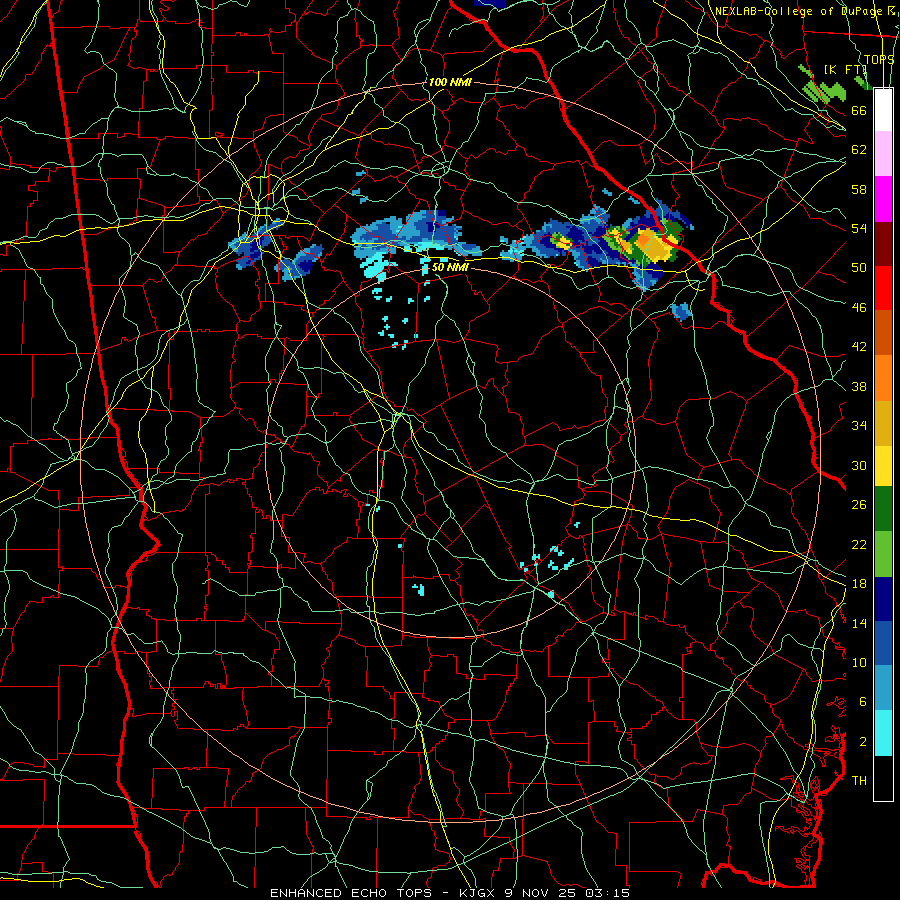The image size is (900, 900).
Task: Click the gold legend swatch near 34
Action: tap(883, 423)
